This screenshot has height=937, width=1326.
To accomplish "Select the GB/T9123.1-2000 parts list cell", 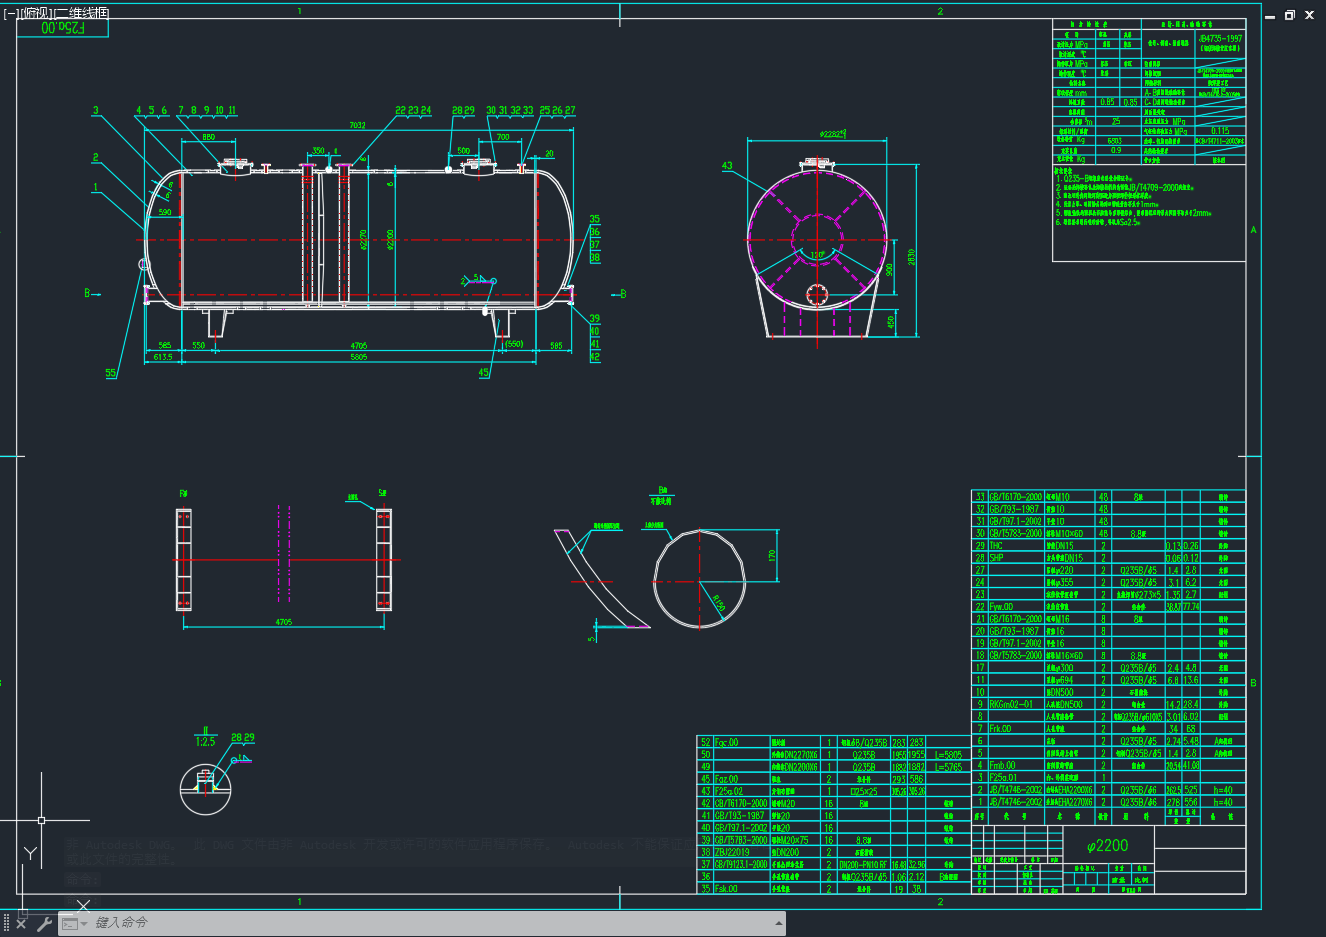I will tap(741, 864).
